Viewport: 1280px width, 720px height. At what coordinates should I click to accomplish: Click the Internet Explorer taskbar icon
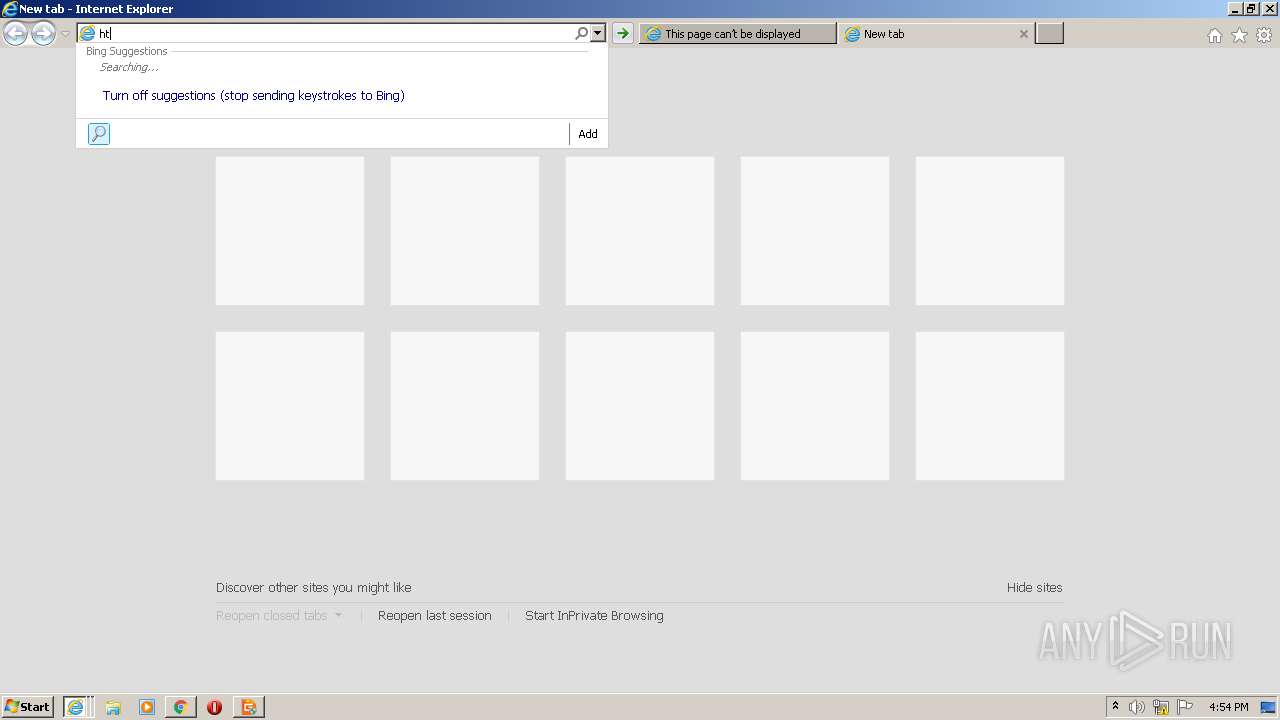(x=76, y=707)
